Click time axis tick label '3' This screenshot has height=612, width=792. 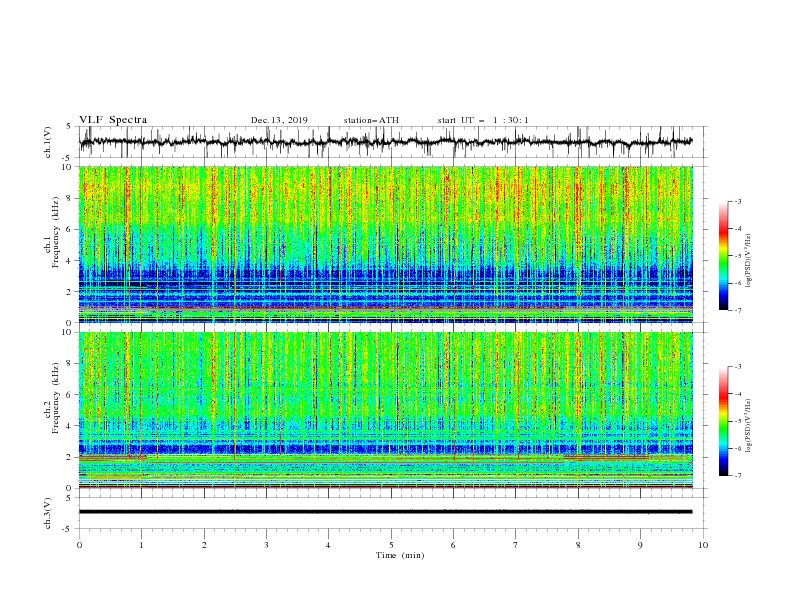point(266,545)
